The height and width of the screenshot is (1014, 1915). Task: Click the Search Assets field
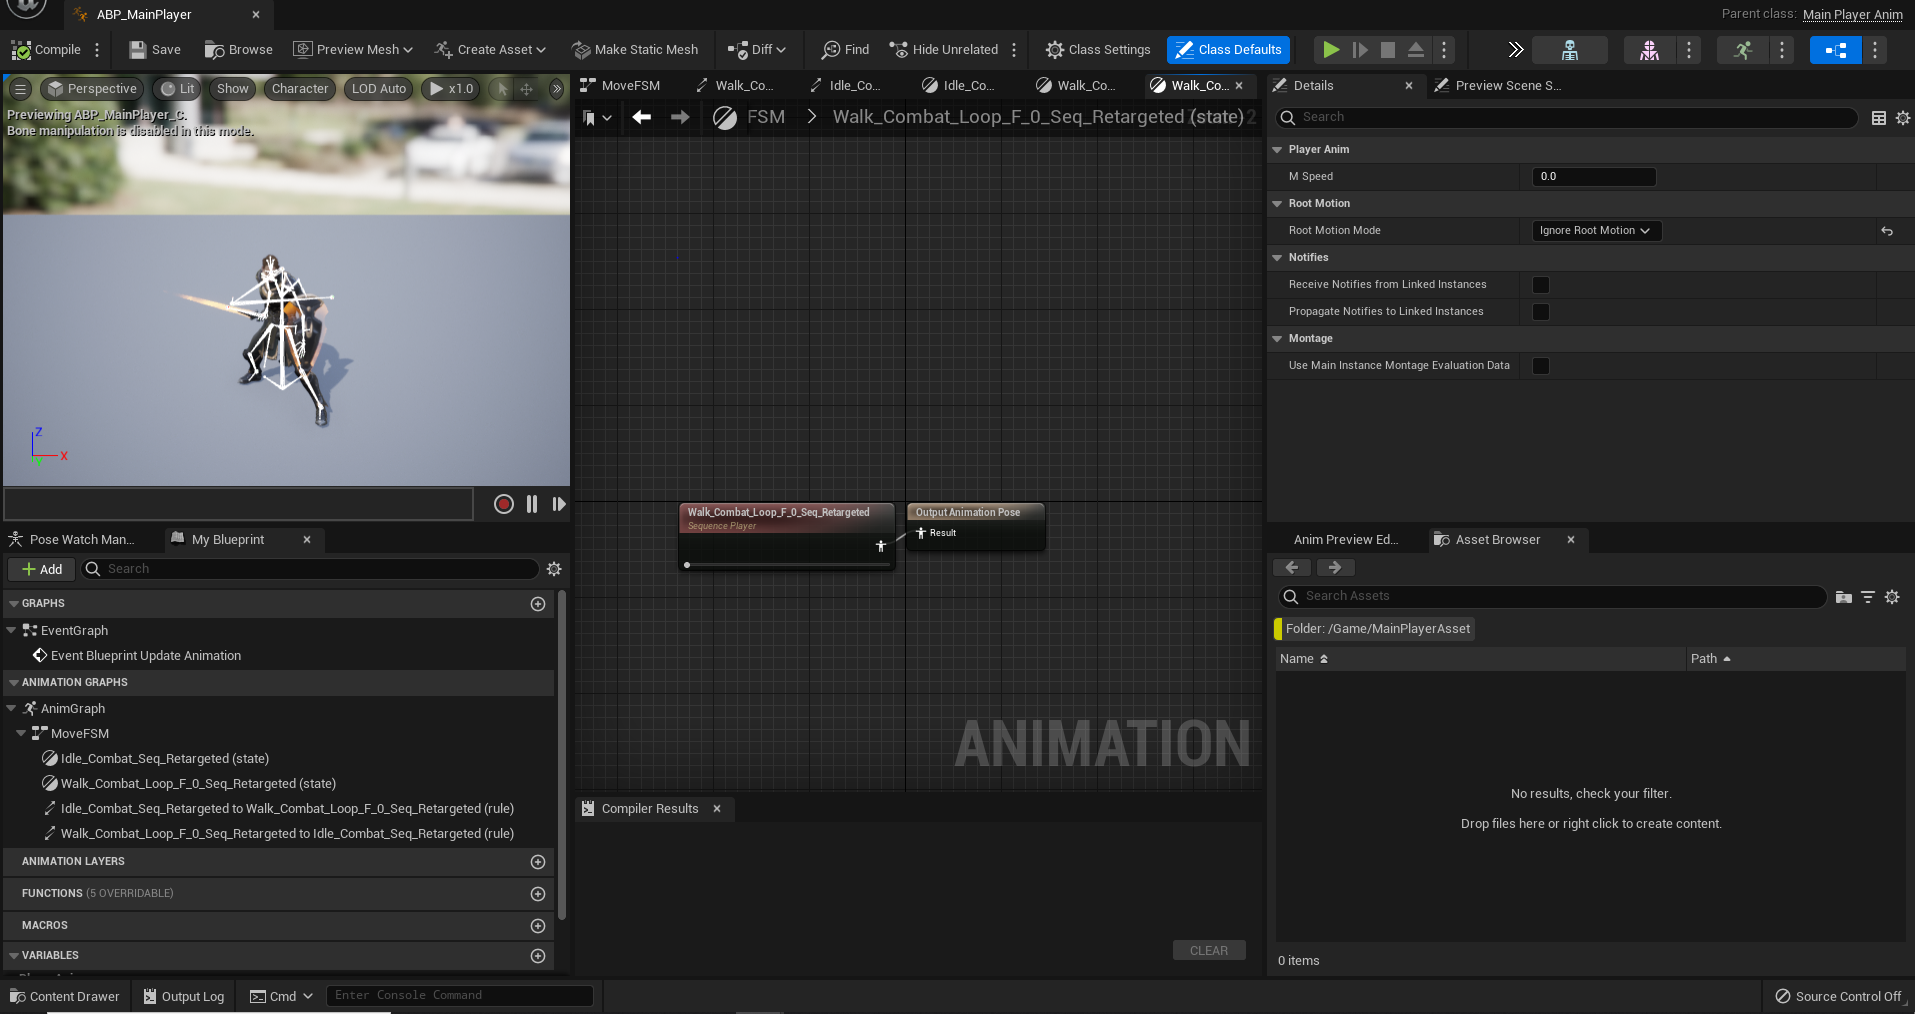coord(1553,596)
